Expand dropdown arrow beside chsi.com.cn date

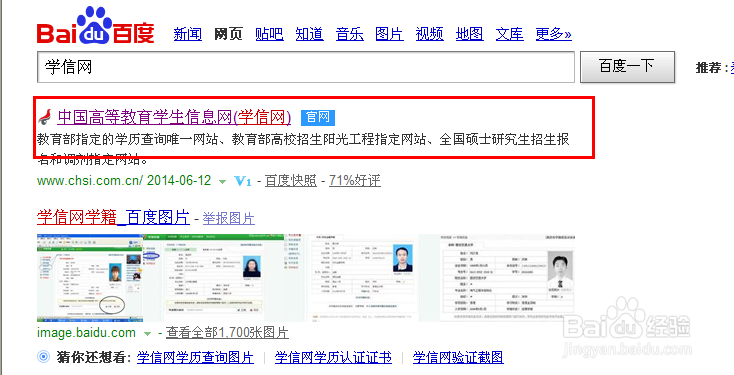click(222, 182)
